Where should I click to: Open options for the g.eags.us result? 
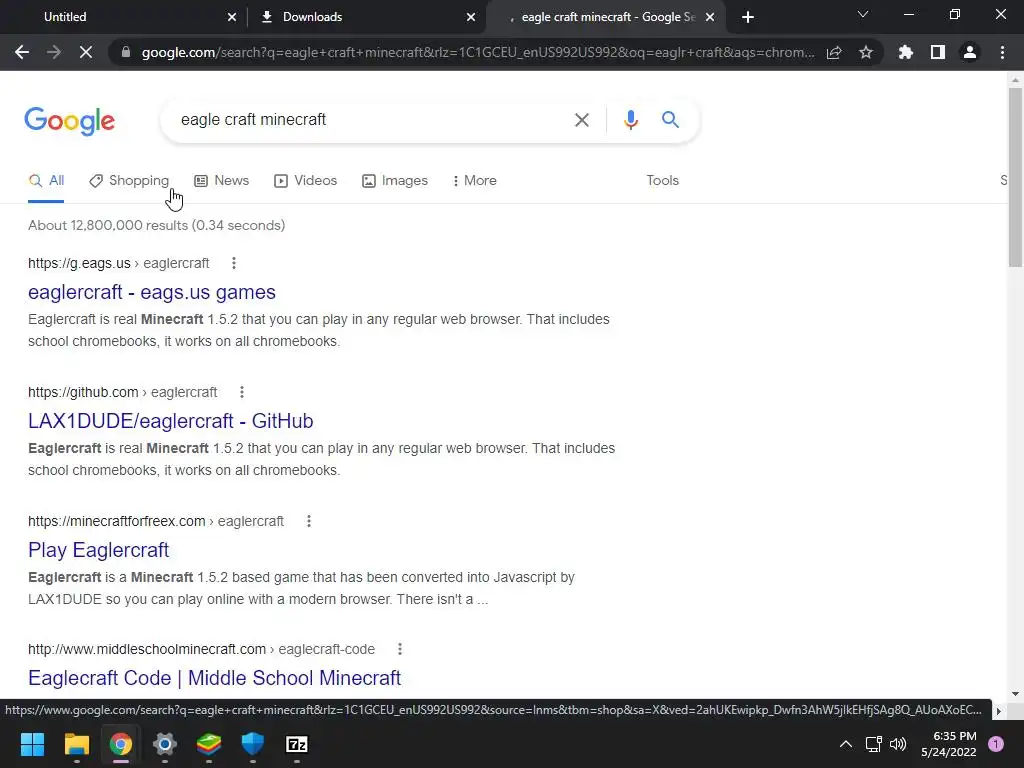[234, 263]
